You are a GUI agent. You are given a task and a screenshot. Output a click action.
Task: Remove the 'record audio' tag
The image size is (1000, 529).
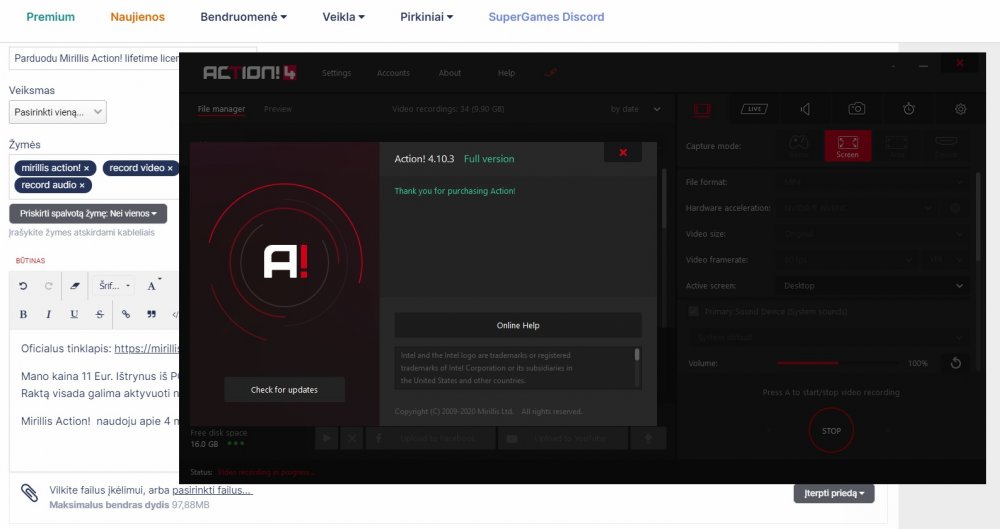[82, 186]
